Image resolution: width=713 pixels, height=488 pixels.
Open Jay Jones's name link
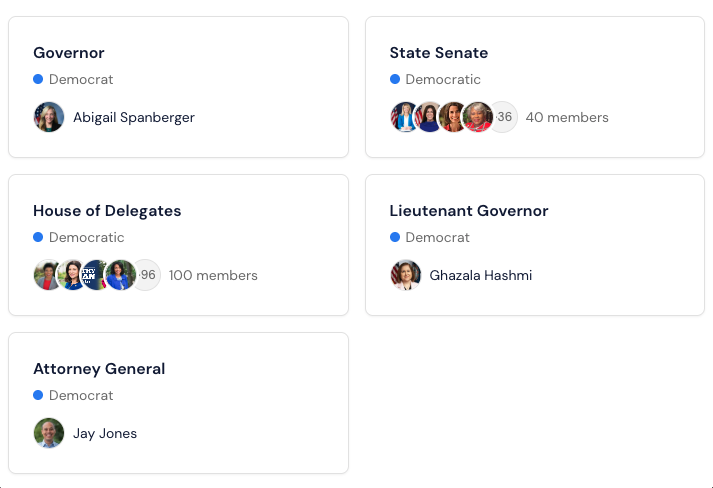(x=105, y=433)
